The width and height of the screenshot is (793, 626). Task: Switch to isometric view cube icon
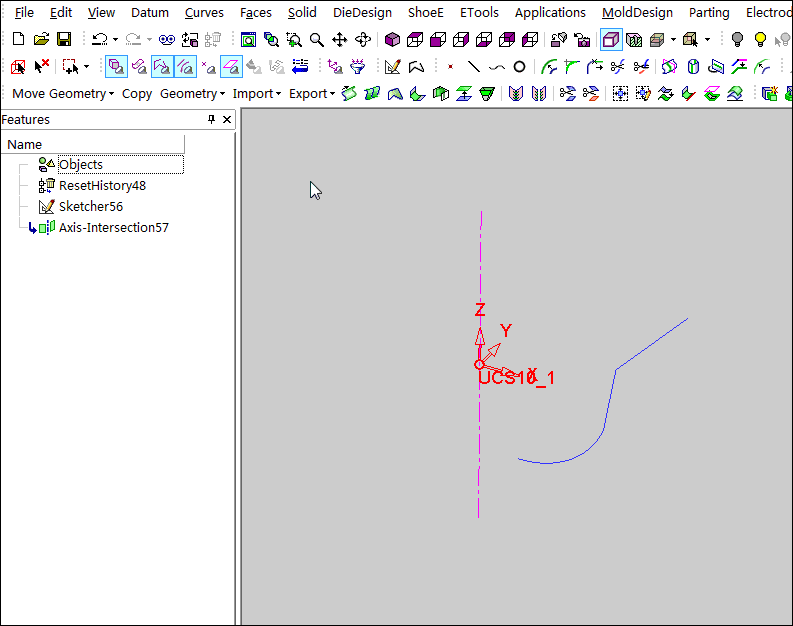[x=393, y=40]
